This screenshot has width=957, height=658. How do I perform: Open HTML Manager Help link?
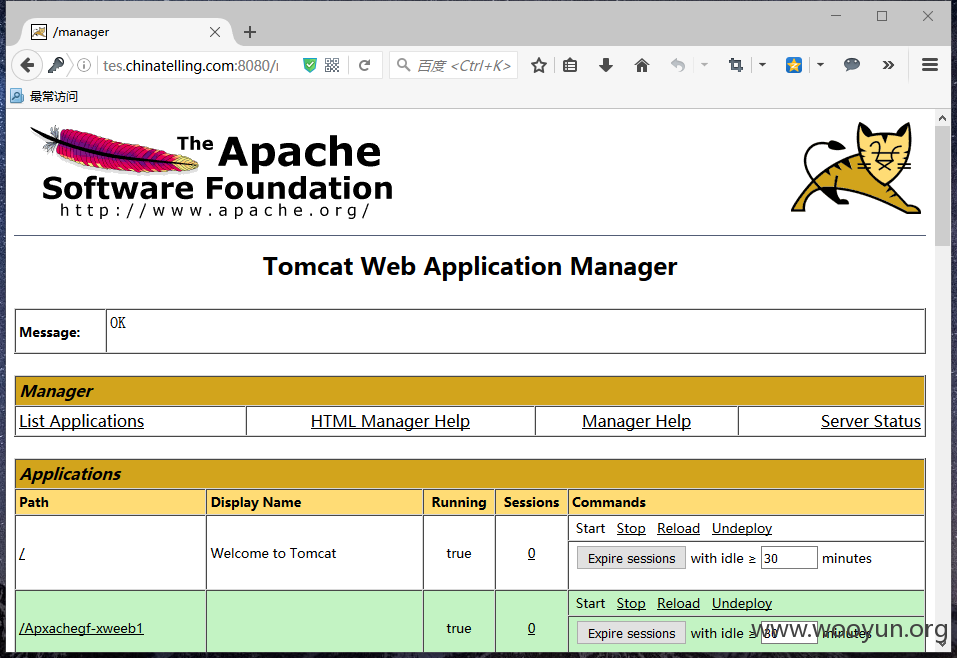(390, 421)
